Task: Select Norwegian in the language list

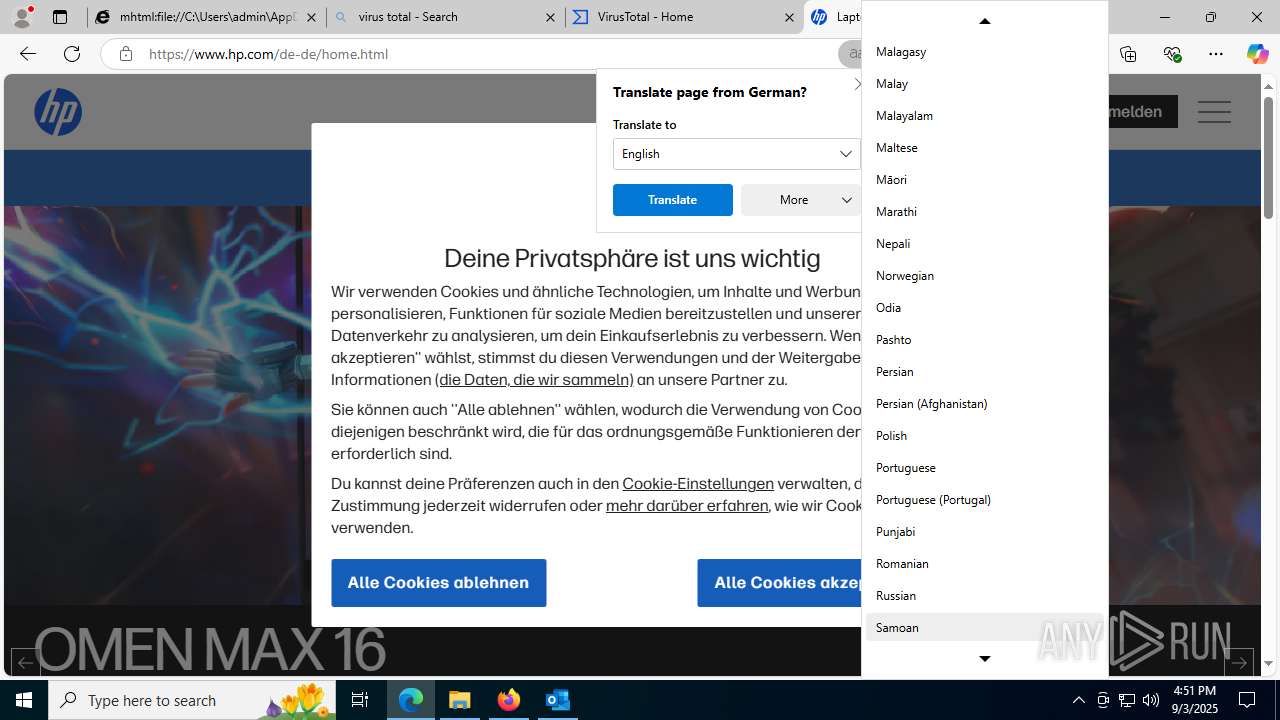Action: pyautogui.click(x=984, y=275)
